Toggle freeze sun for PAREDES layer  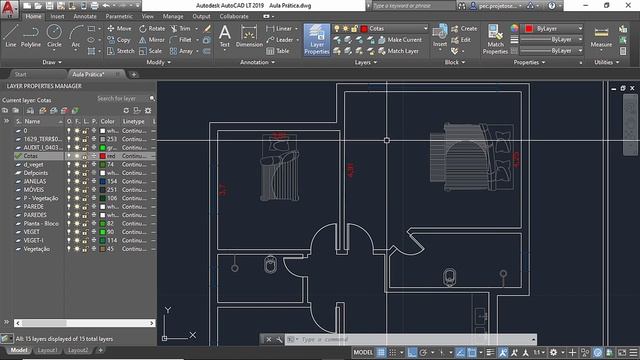tap(77, 215)
